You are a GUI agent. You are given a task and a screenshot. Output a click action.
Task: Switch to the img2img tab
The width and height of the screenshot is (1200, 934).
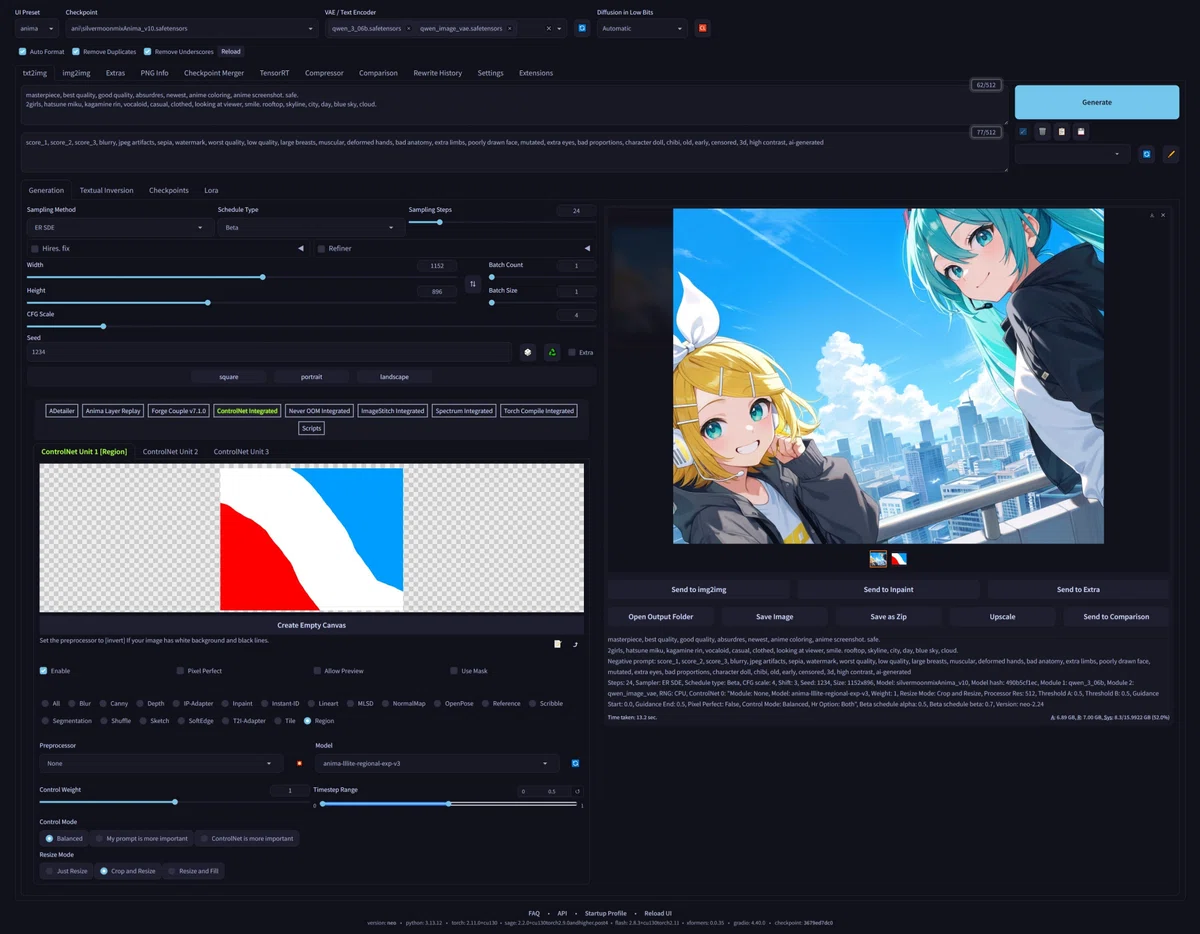(76, 73)
